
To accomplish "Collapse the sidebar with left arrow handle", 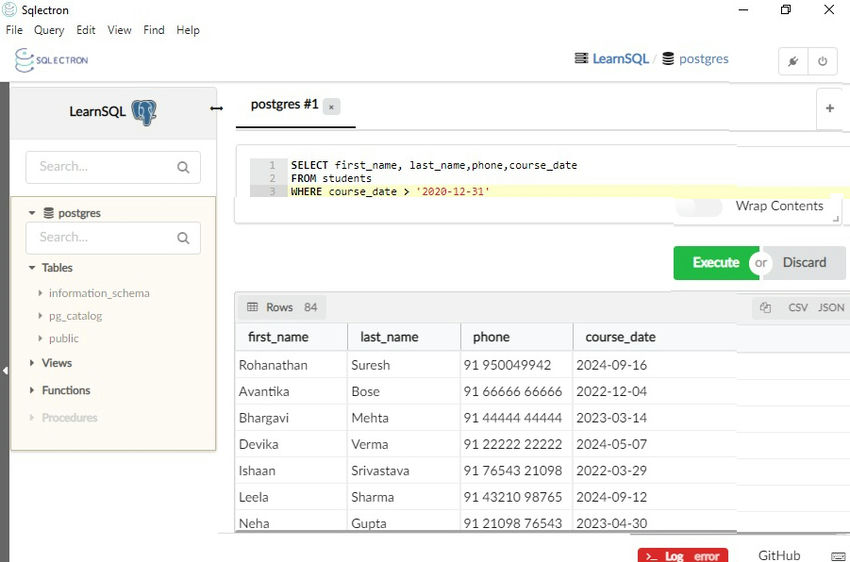I will 5,371.
